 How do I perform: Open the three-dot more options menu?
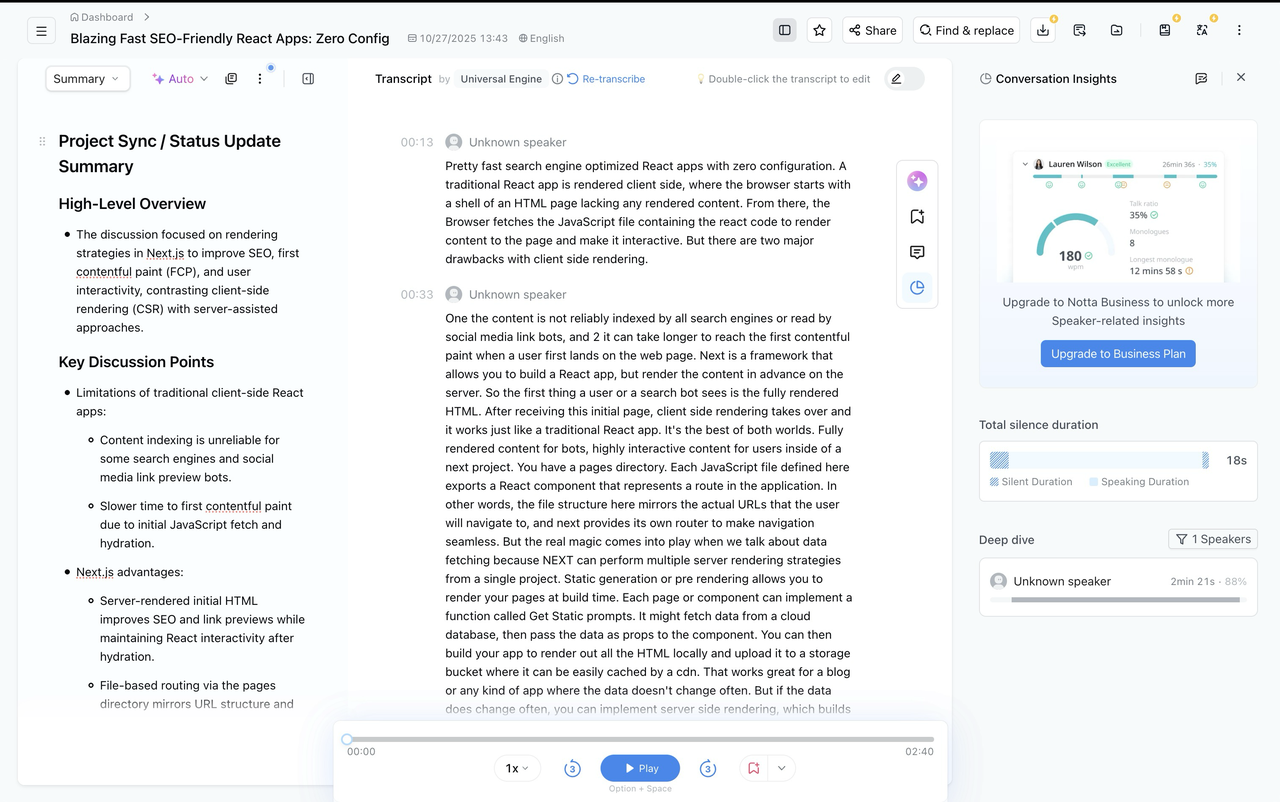pos(1239,30)
